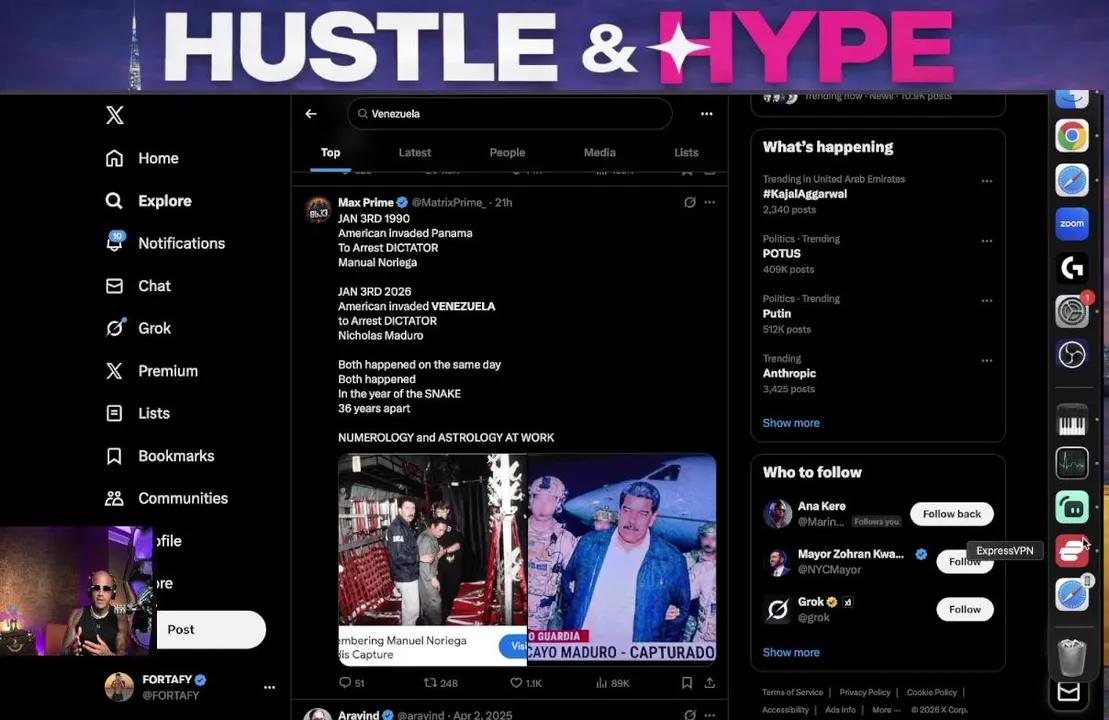Open Anthropic trending topic
Viewport: 1109px width, 720px height.
pos(789,373)
